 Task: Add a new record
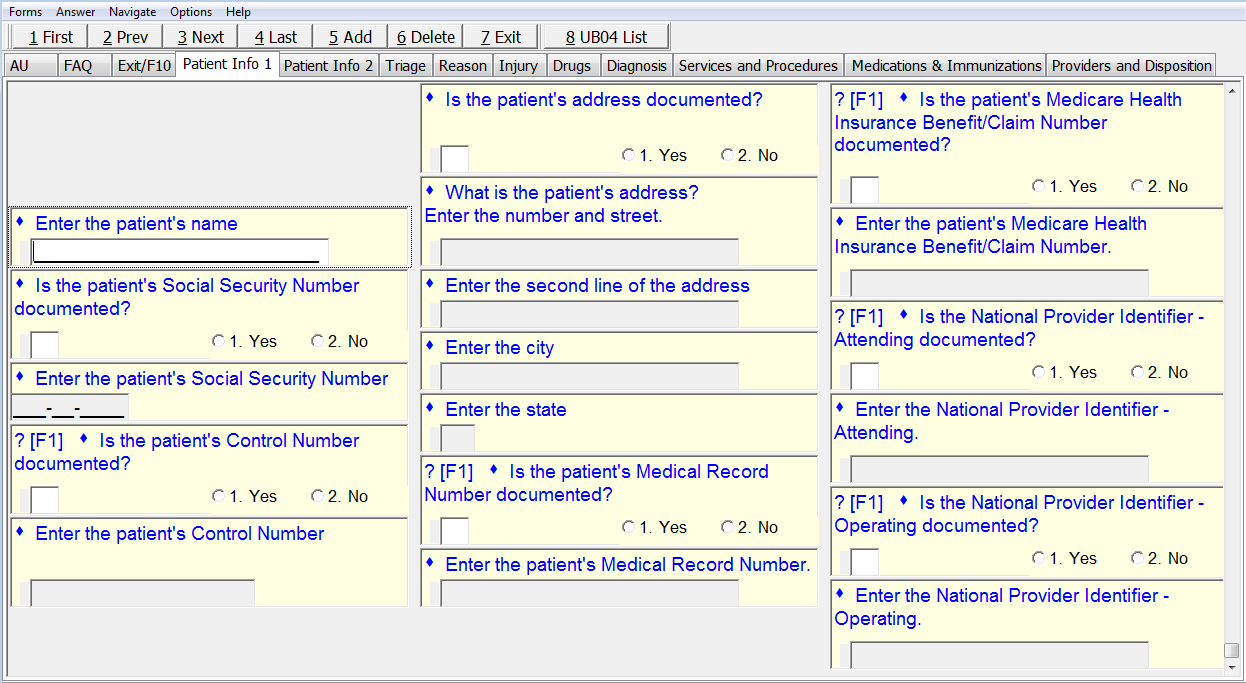point(350,37)
